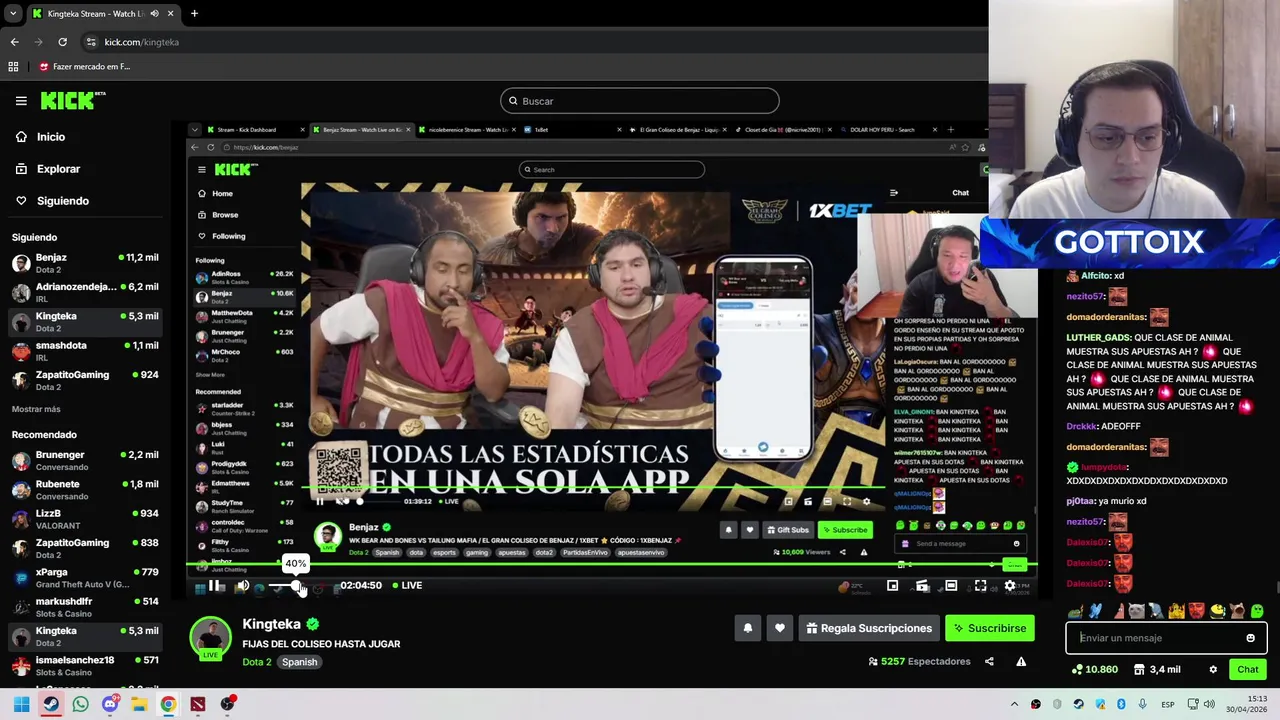Open Fazer mercado em F... bookmark
This screenshot has height=720, width=1280.
point(84,67)
